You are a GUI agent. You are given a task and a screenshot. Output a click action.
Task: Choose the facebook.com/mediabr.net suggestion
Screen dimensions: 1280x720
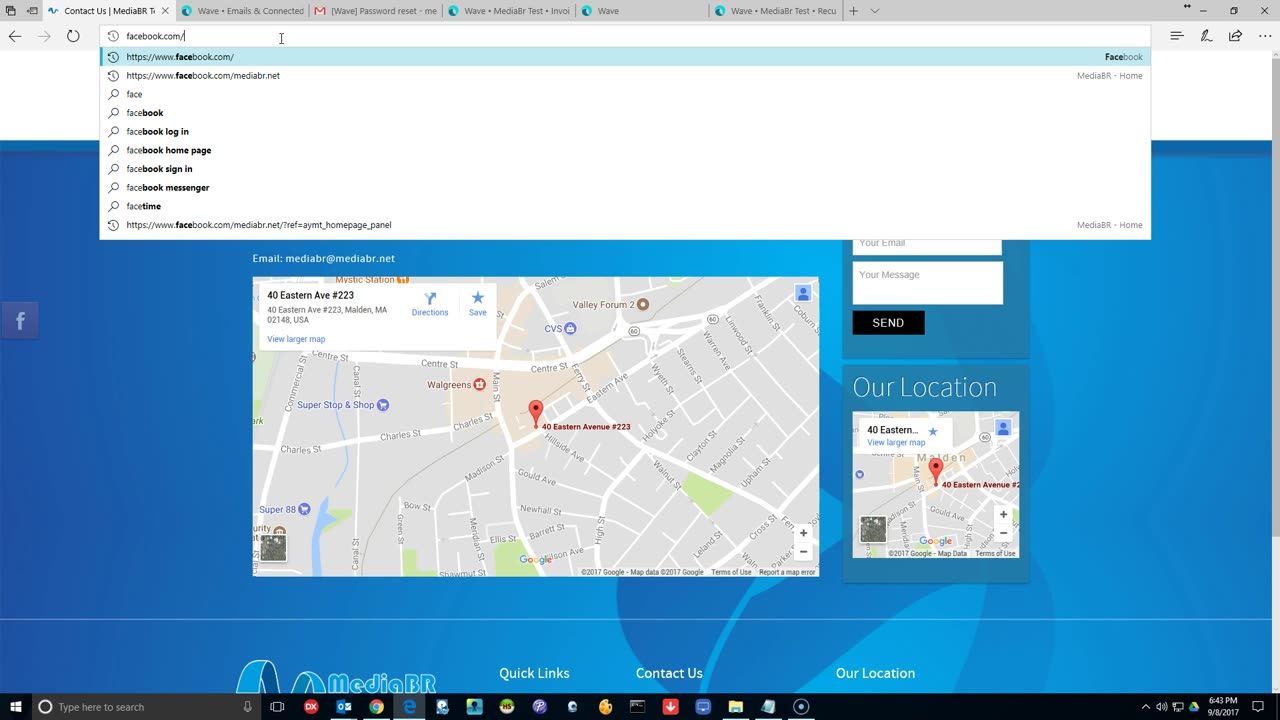pos(625,75)
